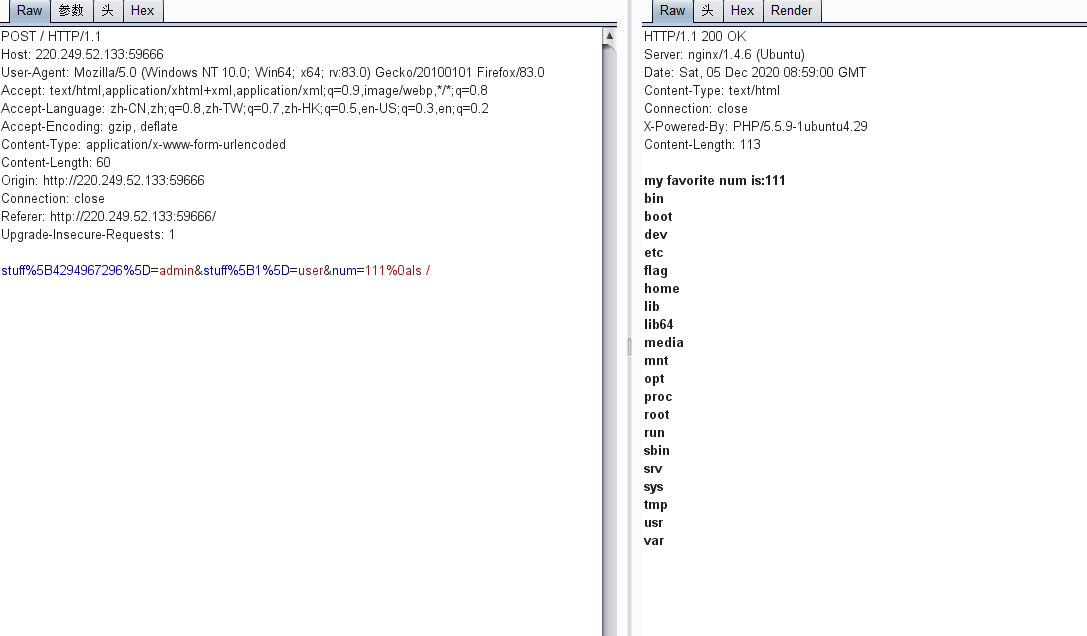Click the 'root' directory entry

(656, 415)
